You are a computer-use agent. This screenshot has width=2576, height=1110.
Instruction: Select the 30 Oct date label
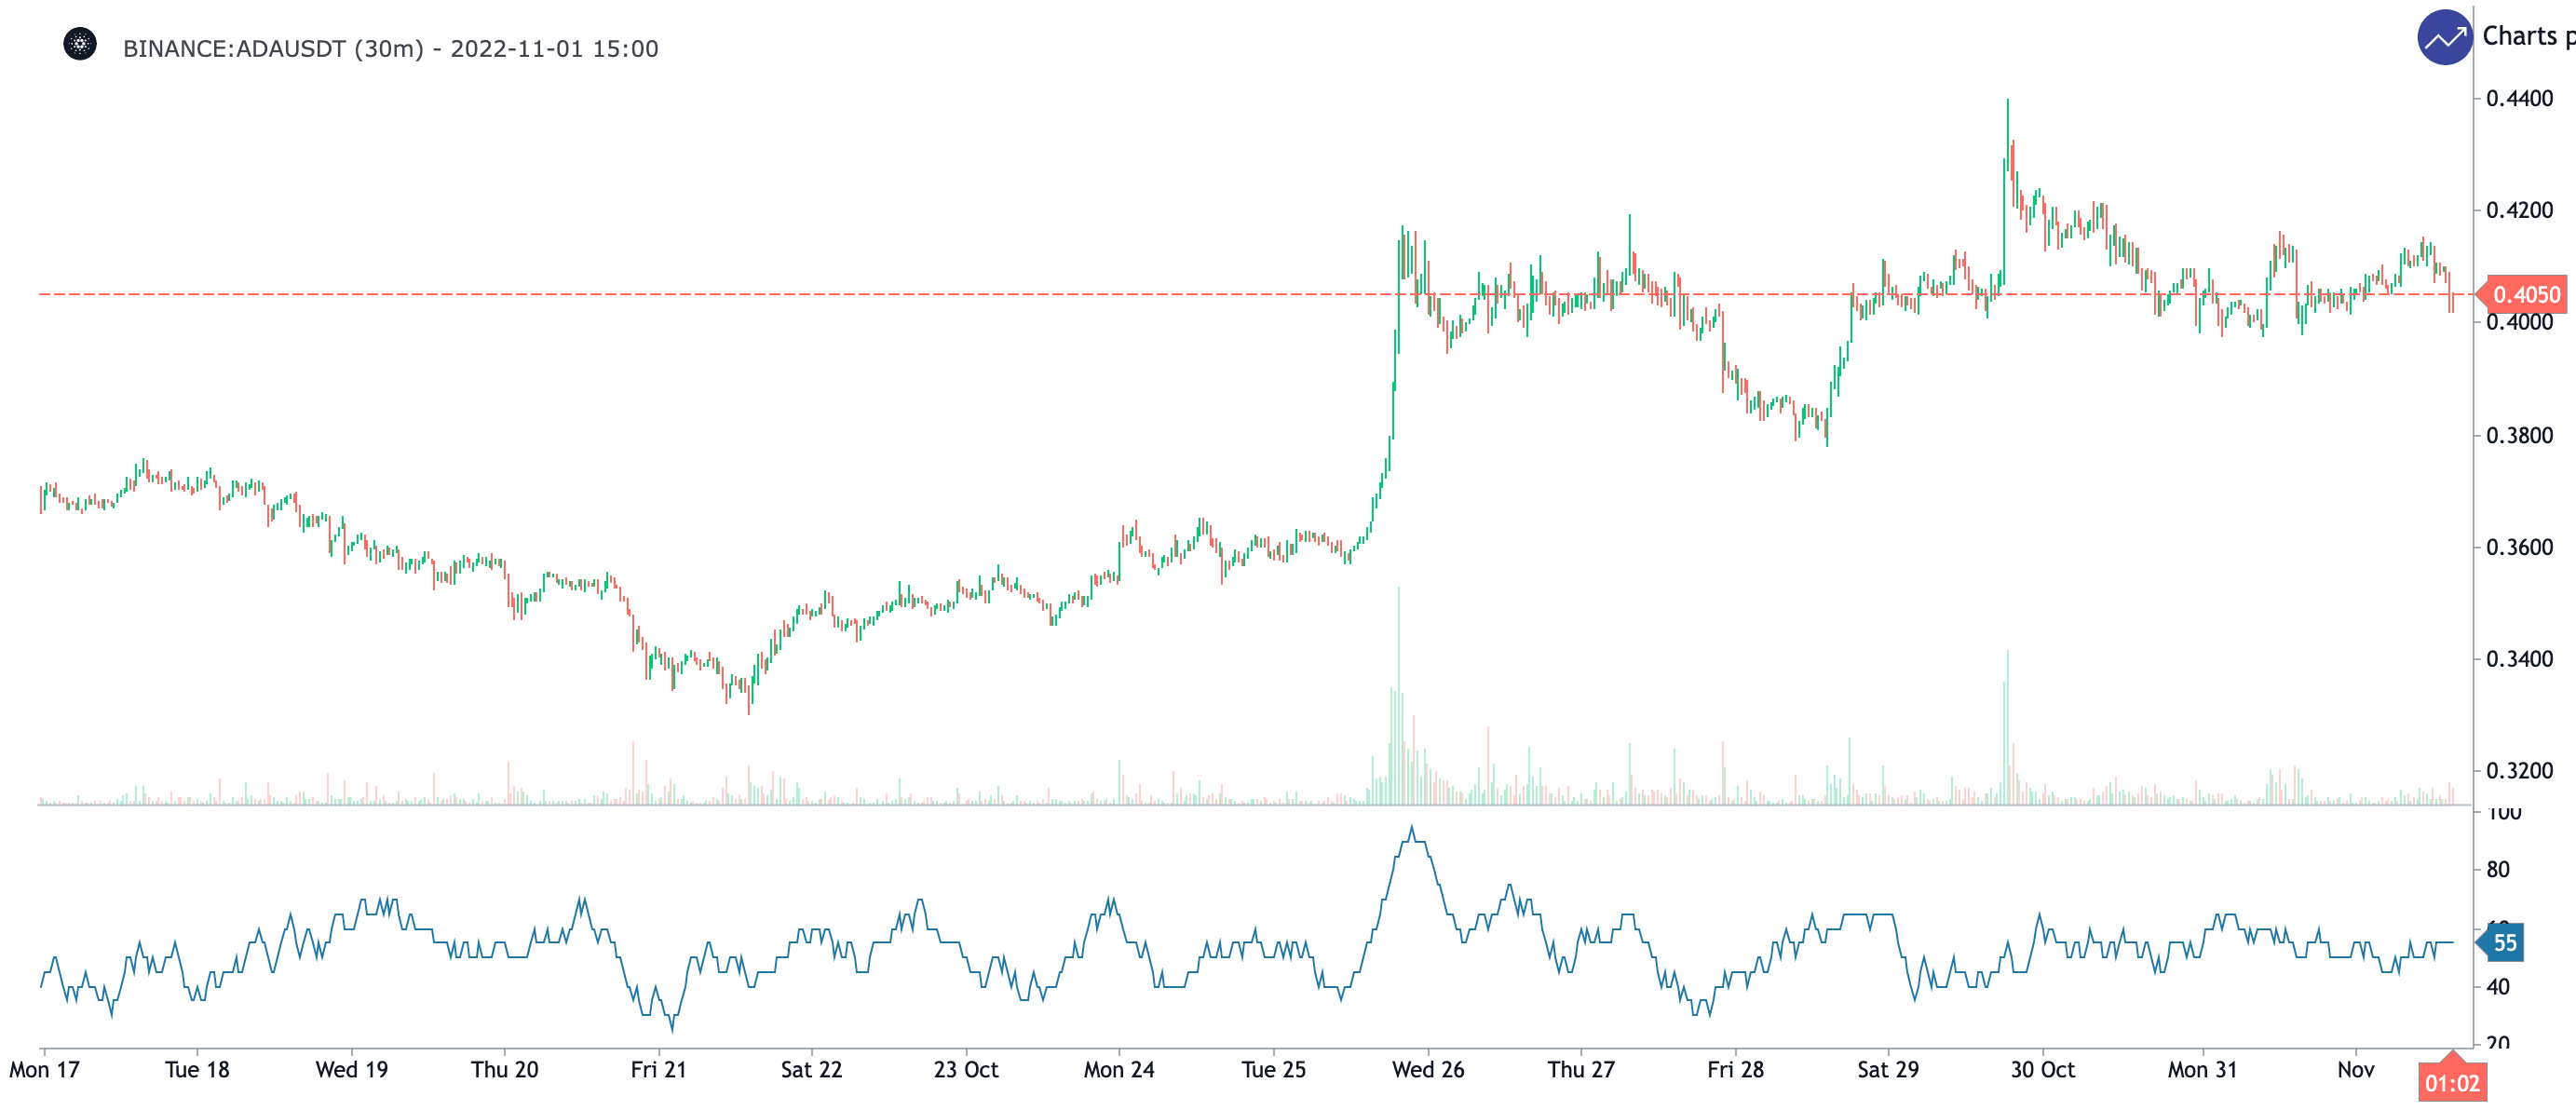[2042, 1070]
